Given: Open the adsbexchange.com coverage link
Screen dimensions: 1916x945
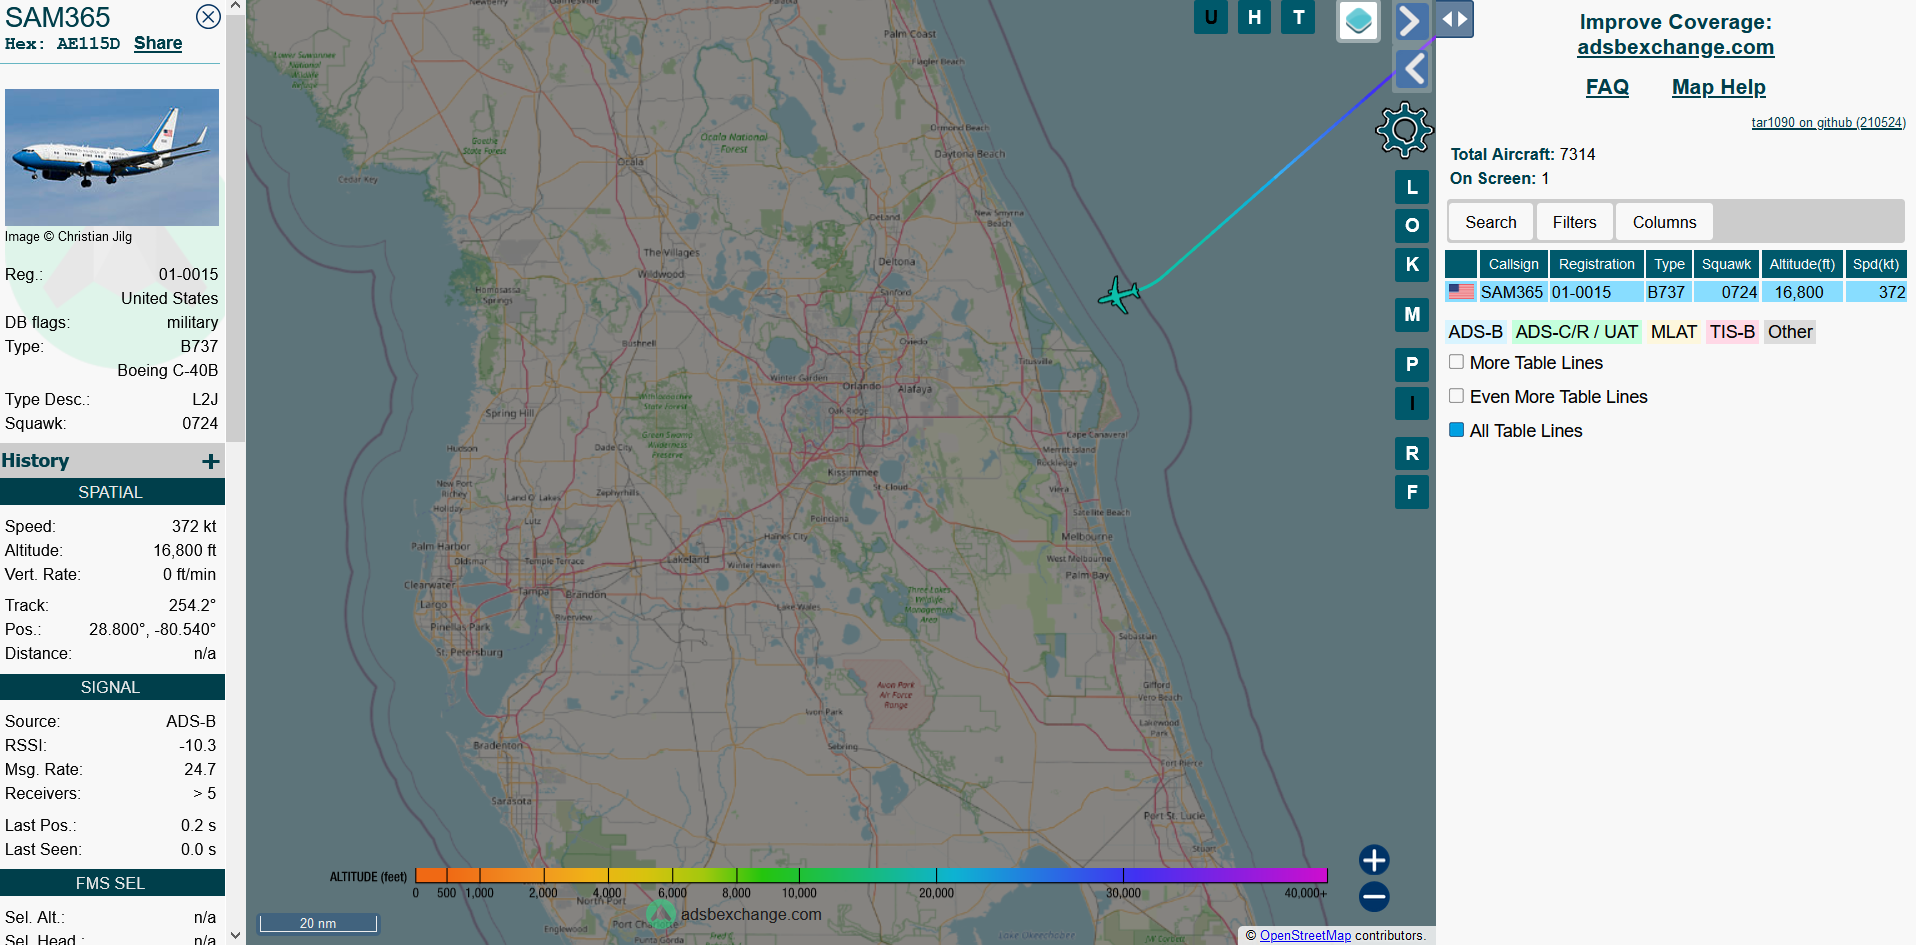Looking at the screenshot, I should coord(1675,47).
